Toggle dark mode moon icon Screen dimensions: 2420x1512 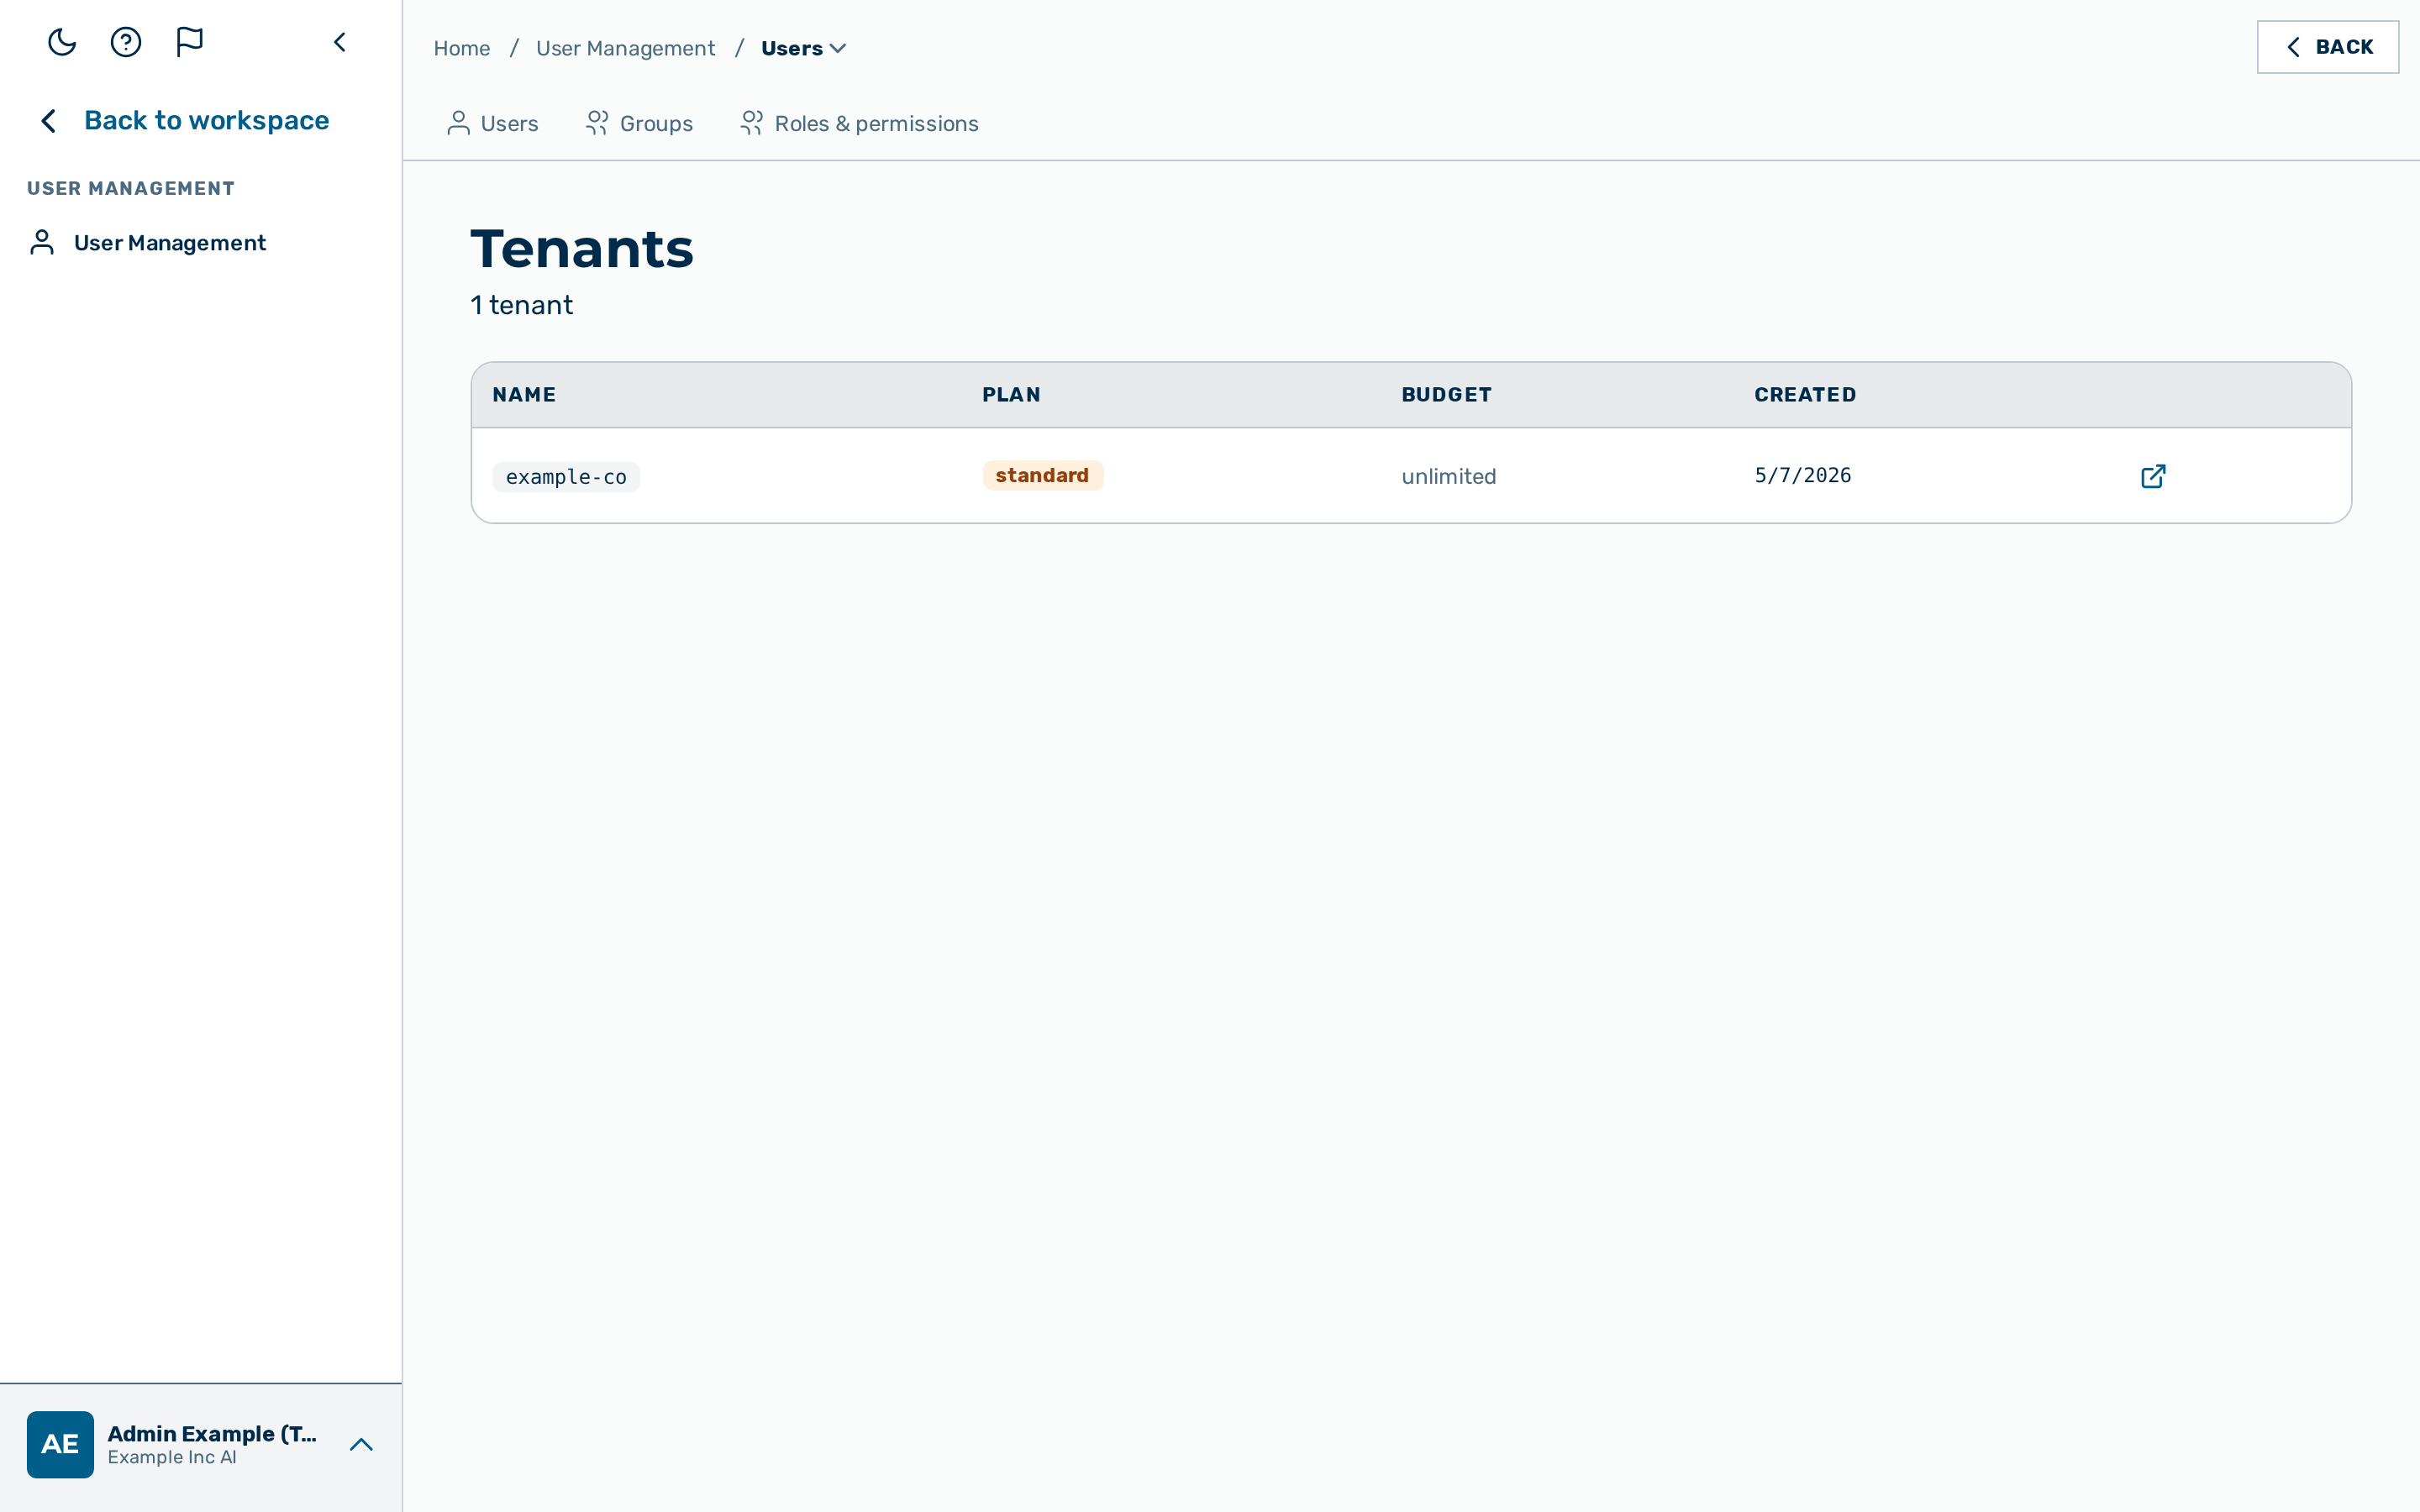[x=62, y=42]
